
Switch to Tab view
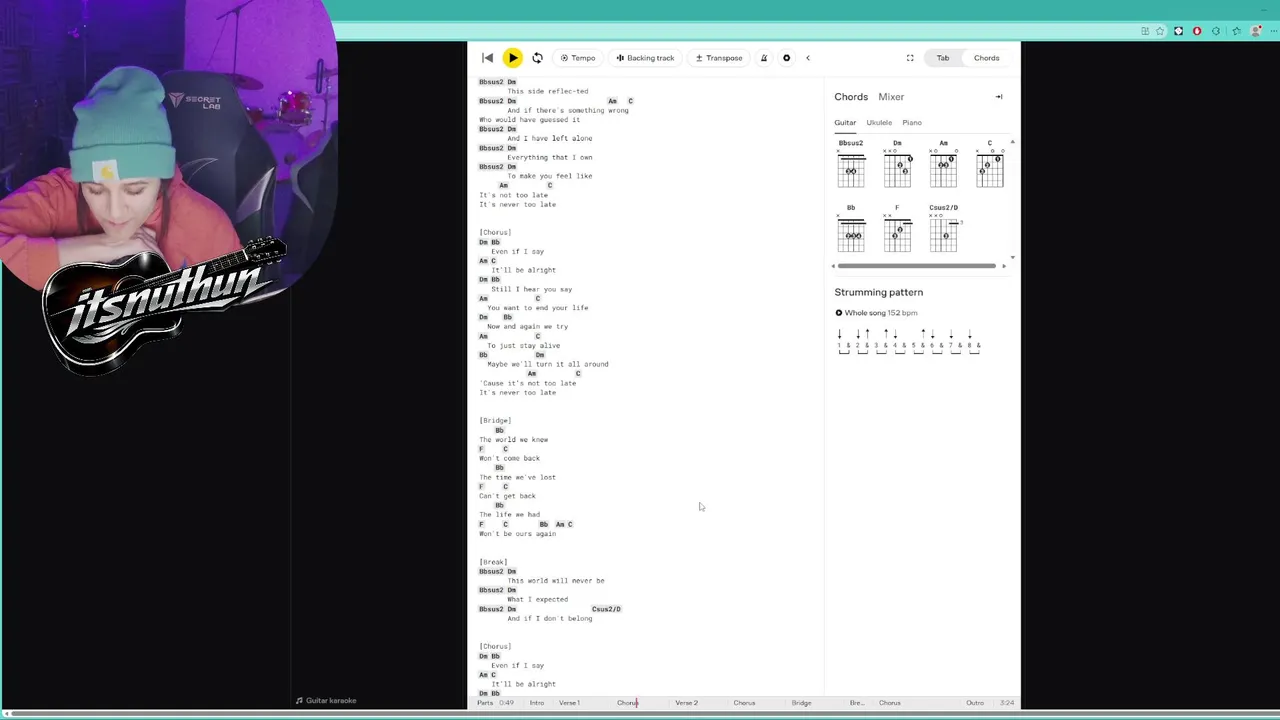[x=943, y=58]
